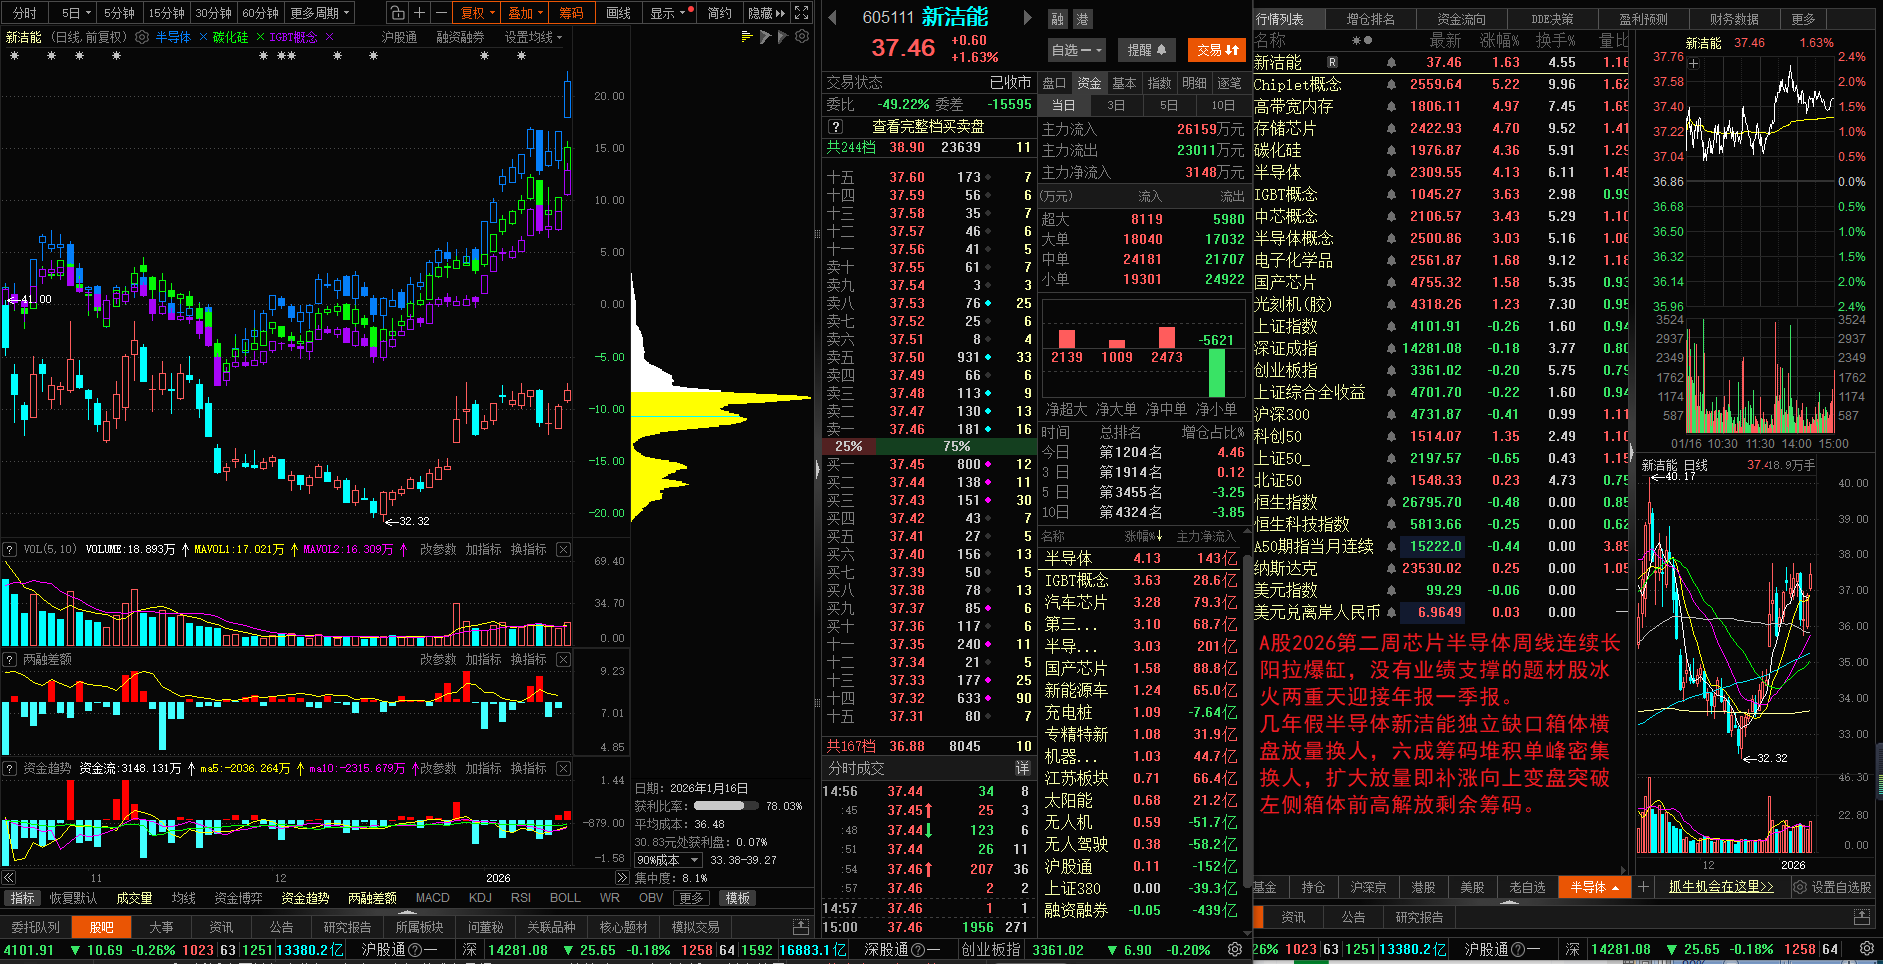Image resolution: width=1883 pixels, height=964 pixels.
Task: Open 增仓排名 tab in right panel
Action: [1370, 19]
